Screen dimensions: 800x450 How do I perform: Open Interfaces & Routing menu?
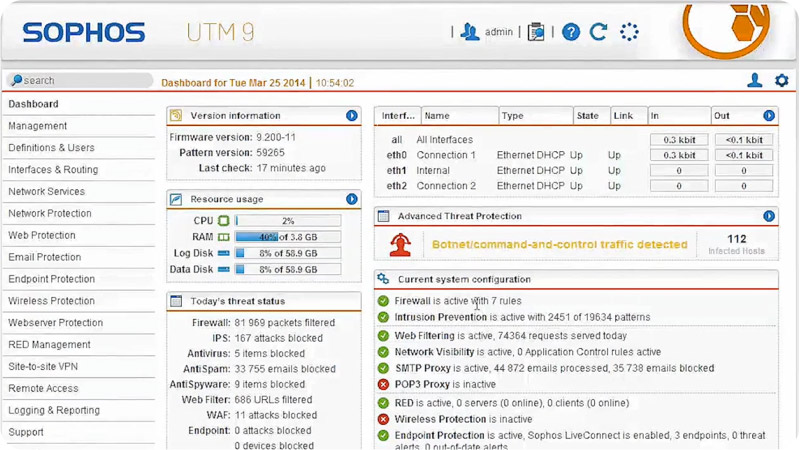coord(53,169)
